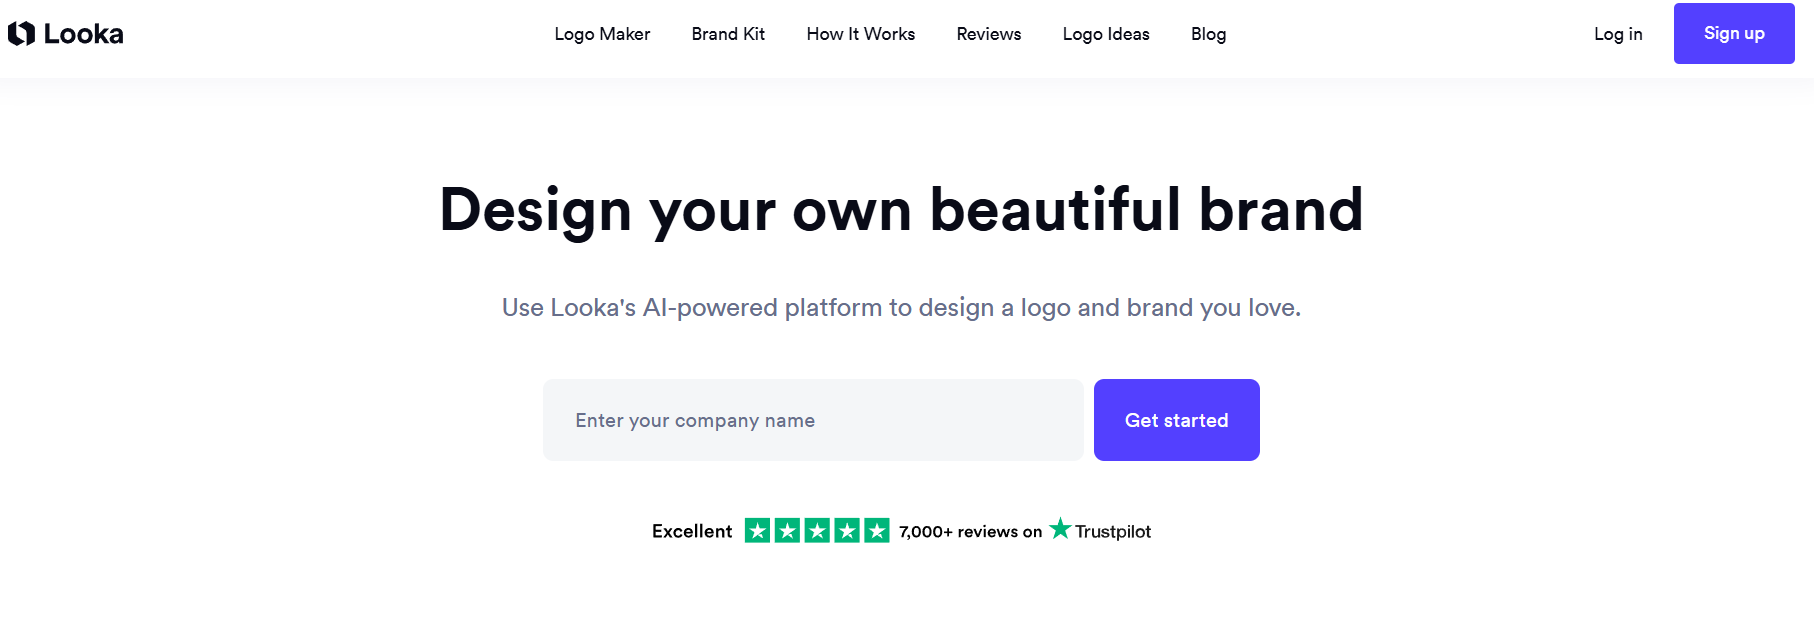Screen dimensions: 1814x624
Task: Click the second green rating star
Action: [787, 531]
